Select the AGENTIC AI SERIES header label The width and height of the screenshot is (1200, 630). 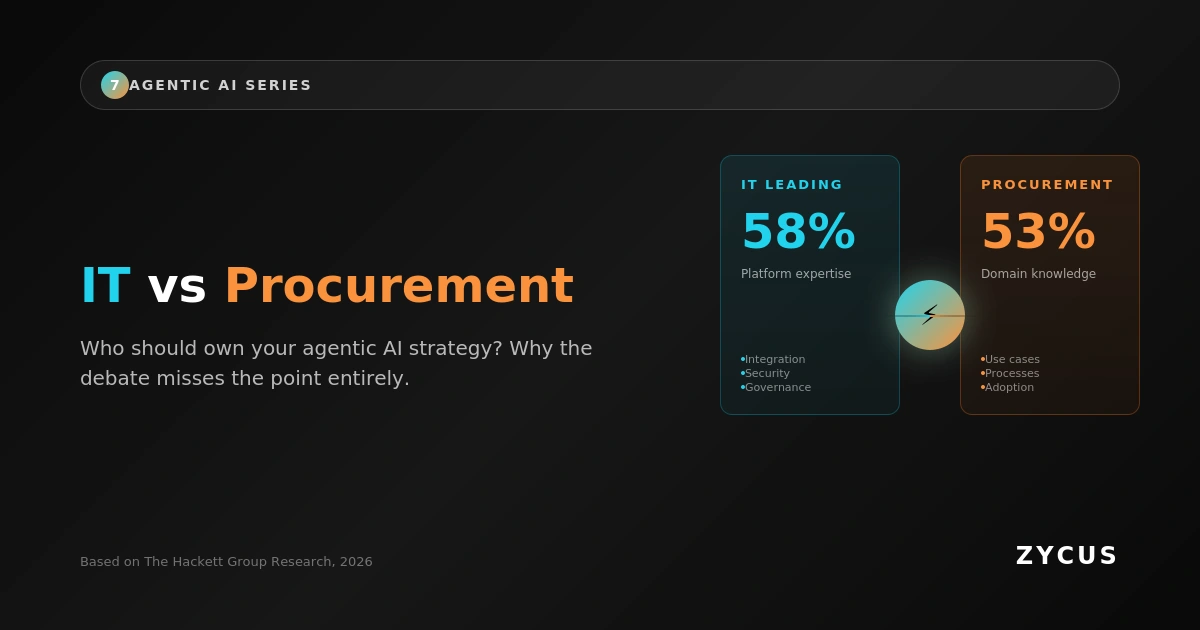220,85
